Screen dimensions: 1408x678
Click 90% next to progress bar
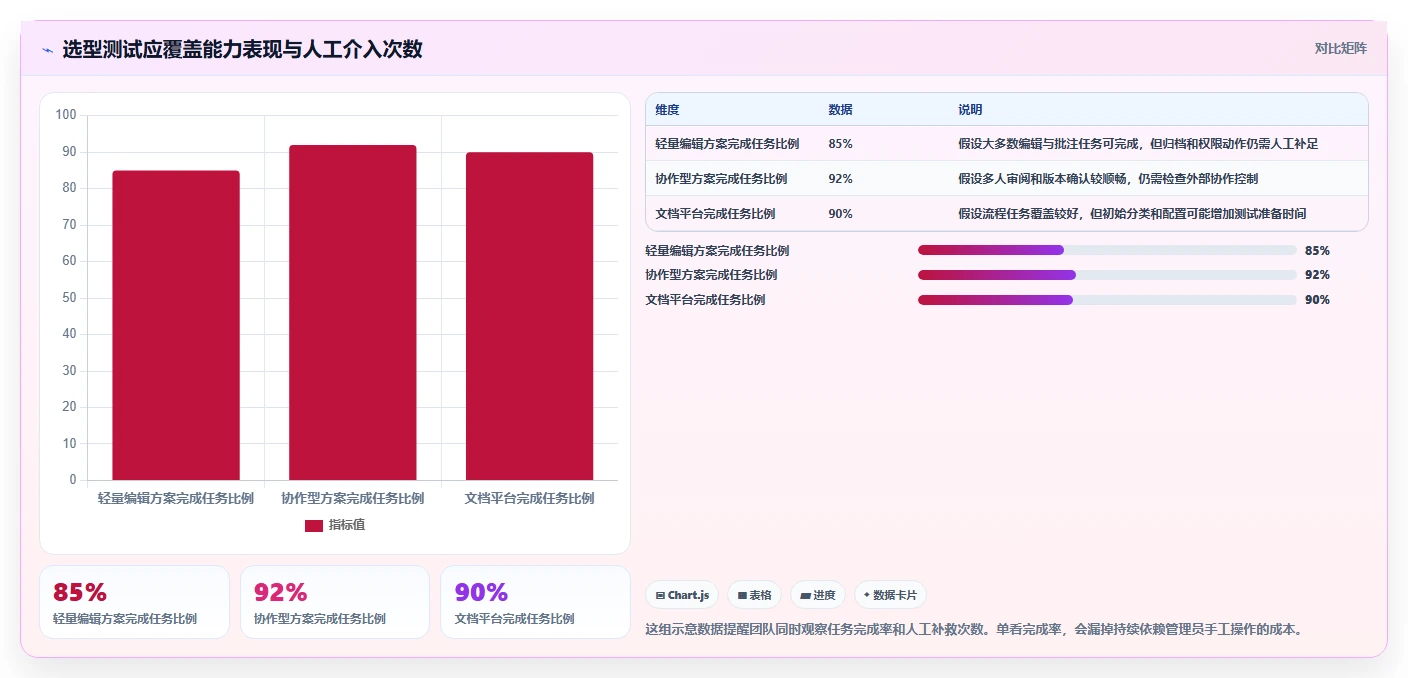[1317, 300]
